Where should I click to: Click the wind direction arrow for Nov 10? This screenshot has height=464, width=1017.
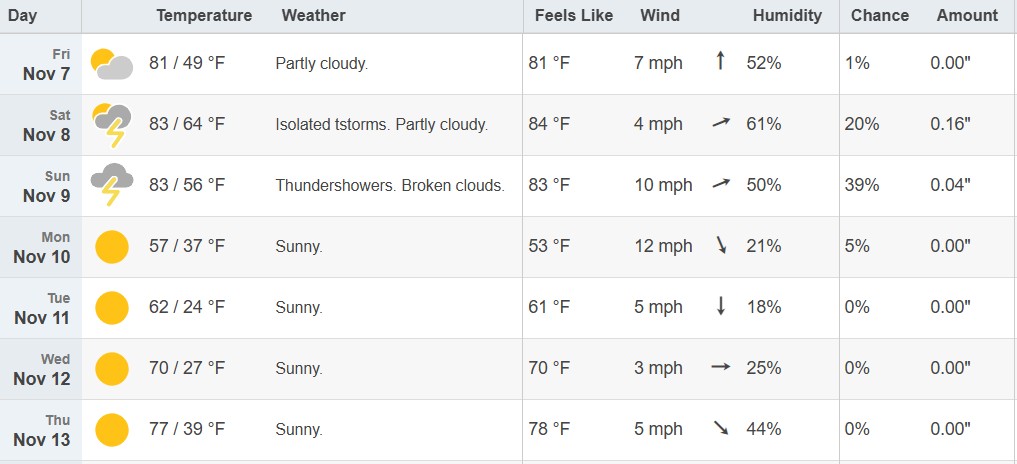pos(720,245)
